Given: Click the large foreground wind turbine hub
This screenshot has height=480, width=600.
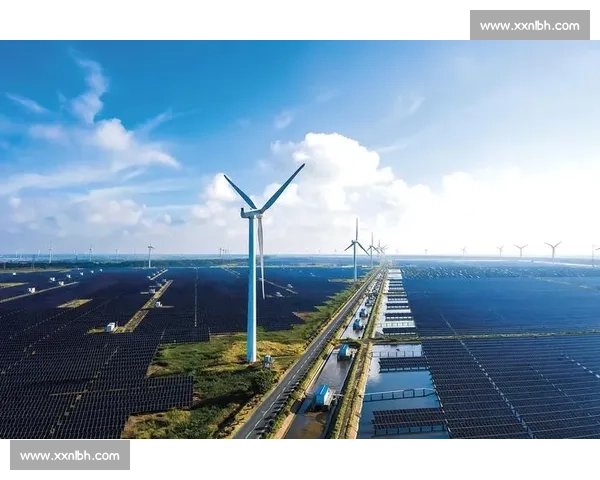Looking at the screenshot, I should click(x=251, y=212).
